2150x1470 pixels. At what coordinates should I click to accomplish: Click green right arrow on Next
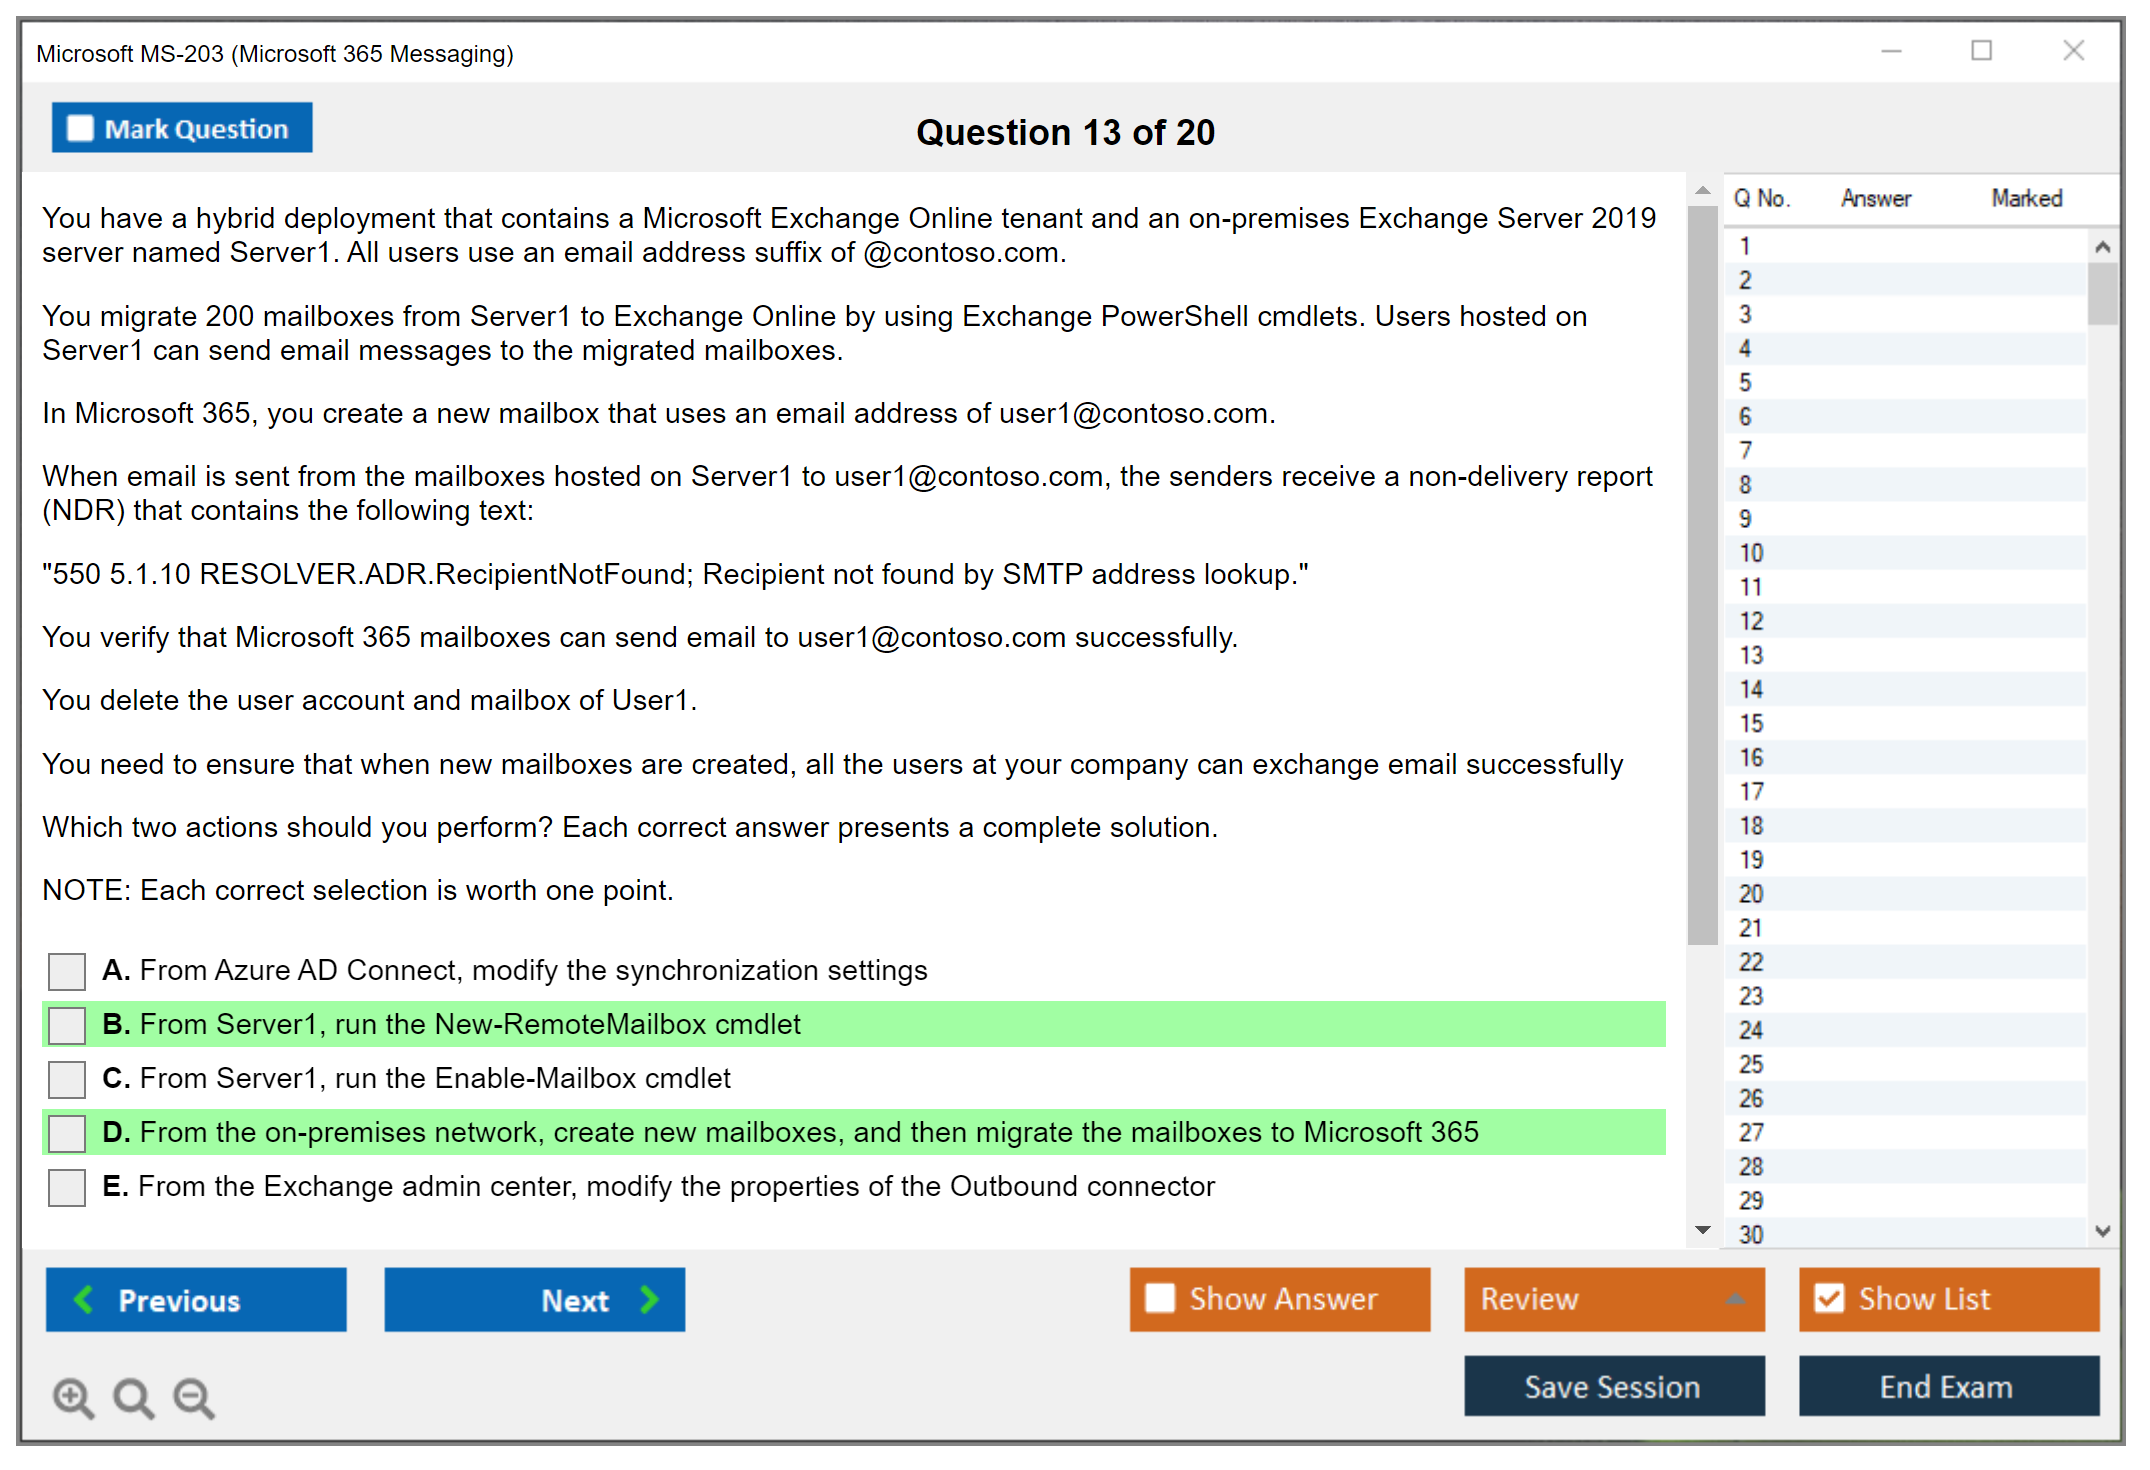pos(649,1299)
